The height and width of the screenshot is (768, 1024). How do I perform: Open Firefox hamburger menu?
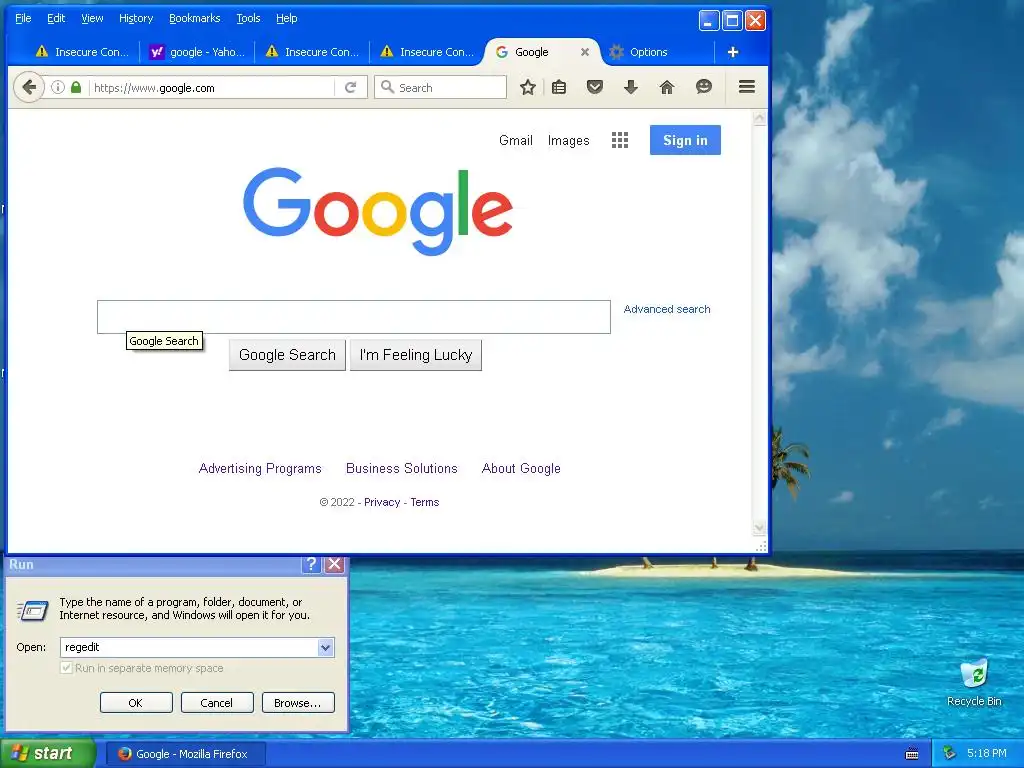coord(746,87)
